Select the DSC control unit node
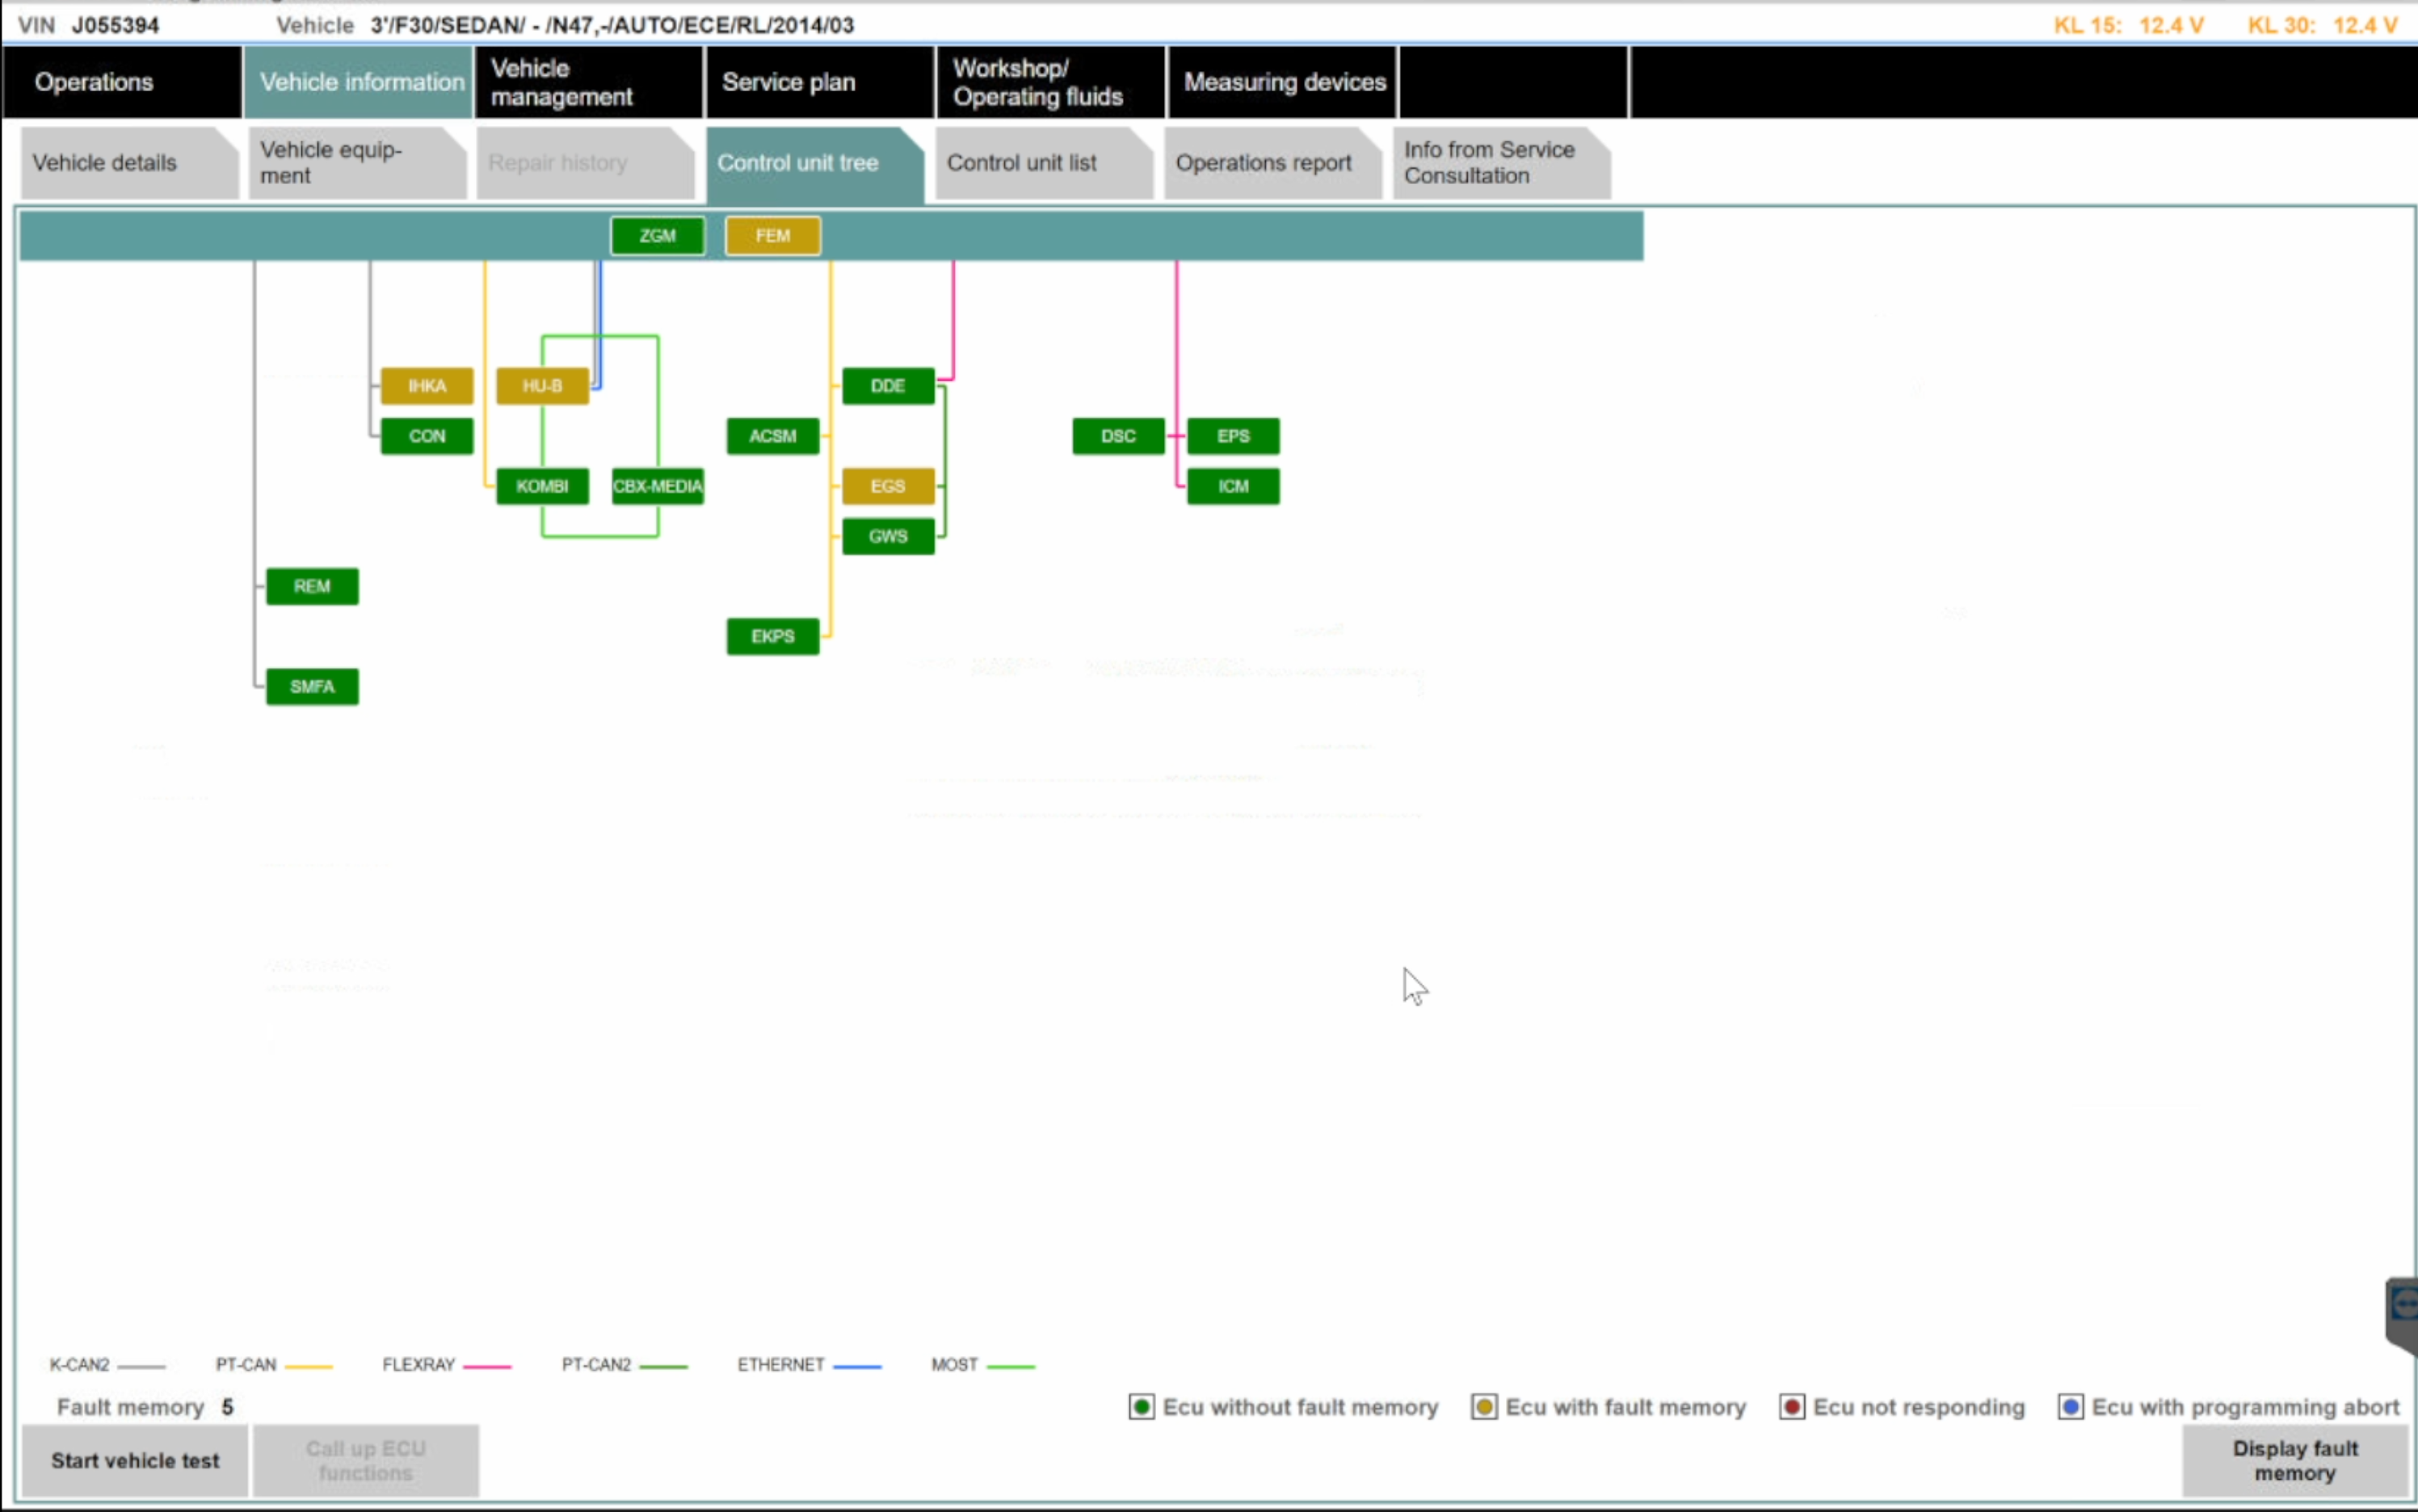Screen dimensions: 2418x1512 click(1117, 436)
